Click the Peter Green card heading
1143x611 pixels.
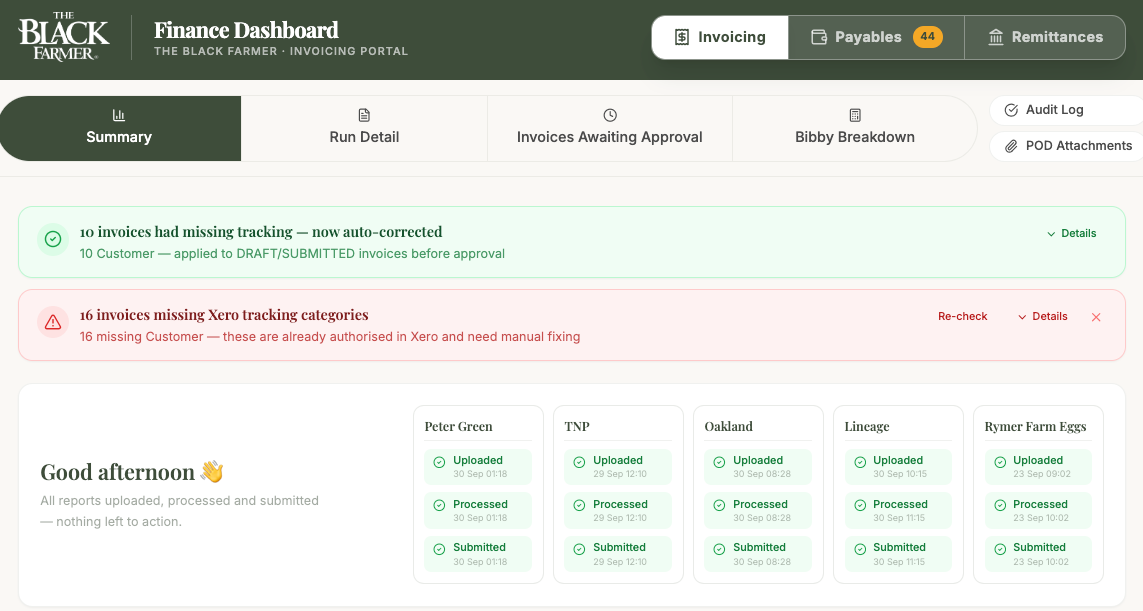pos(459,427)
